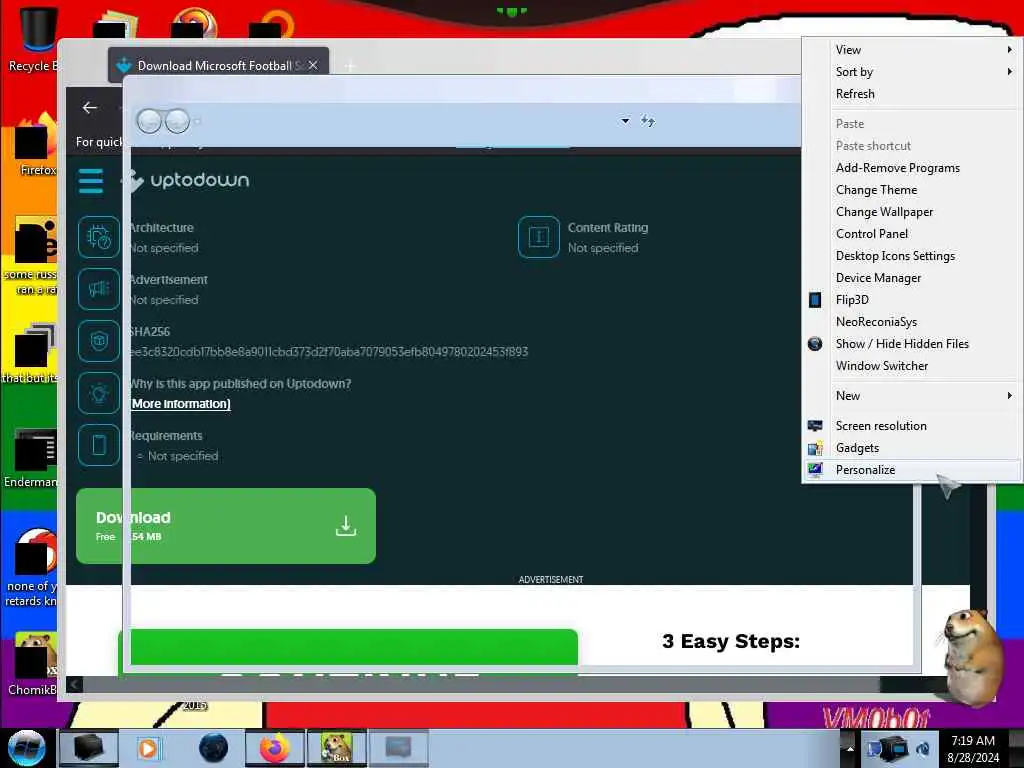Click the browser back arrow

coord(90,108)
